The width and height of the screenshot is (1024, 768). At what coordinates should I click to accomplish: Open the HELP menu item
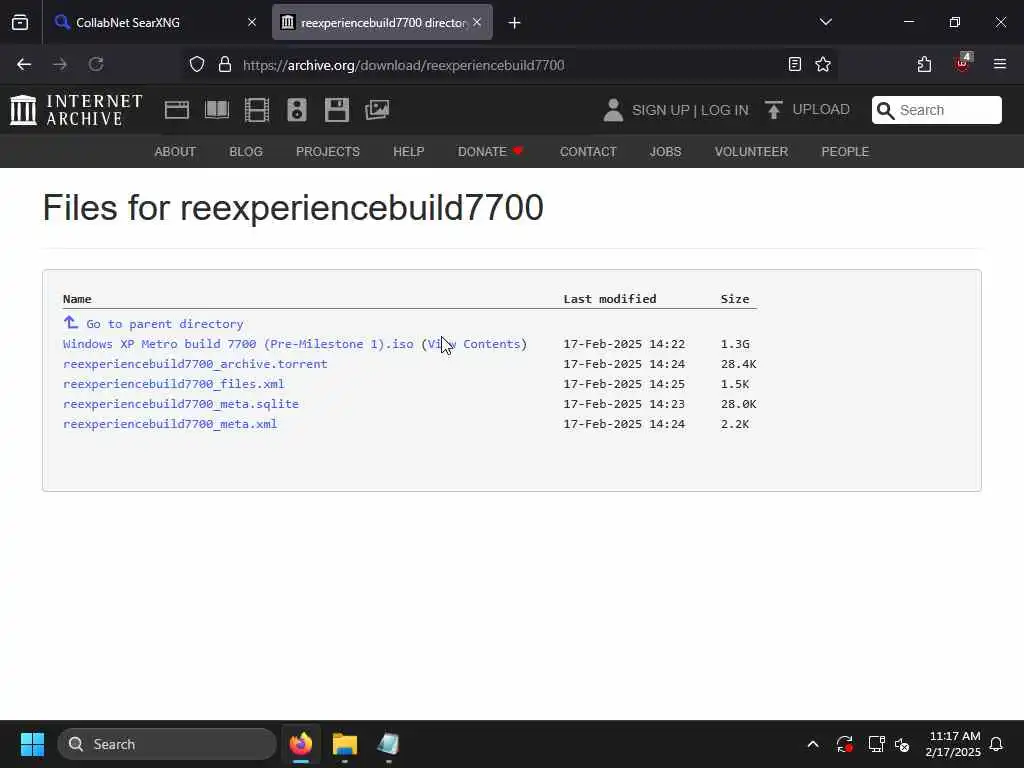(x=409, y=152)
